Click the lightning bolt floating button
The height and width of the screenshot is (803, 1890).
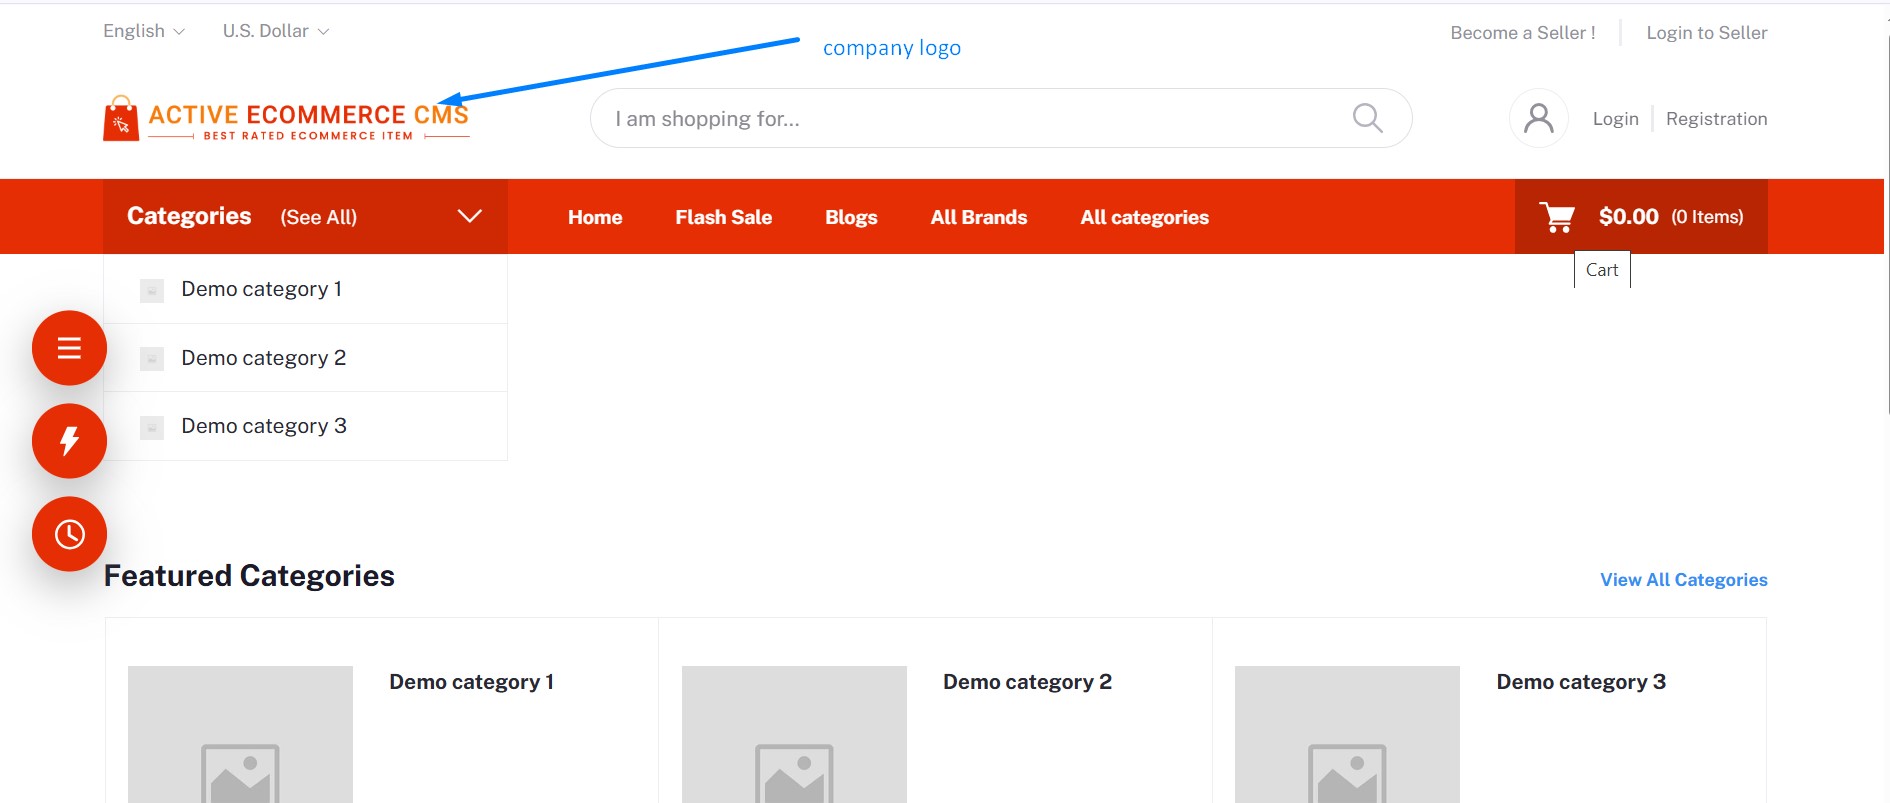69,441
